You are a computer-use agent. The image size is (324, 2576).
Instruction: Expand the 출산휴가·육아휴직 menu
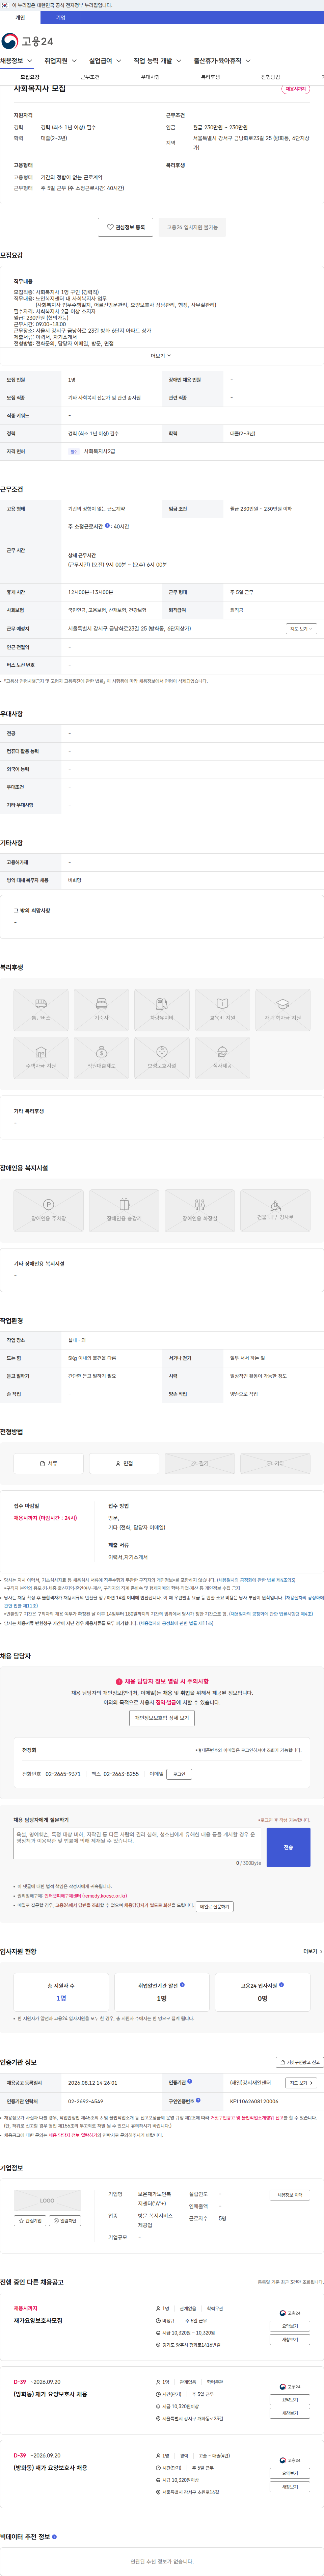[x=222, y=61]
